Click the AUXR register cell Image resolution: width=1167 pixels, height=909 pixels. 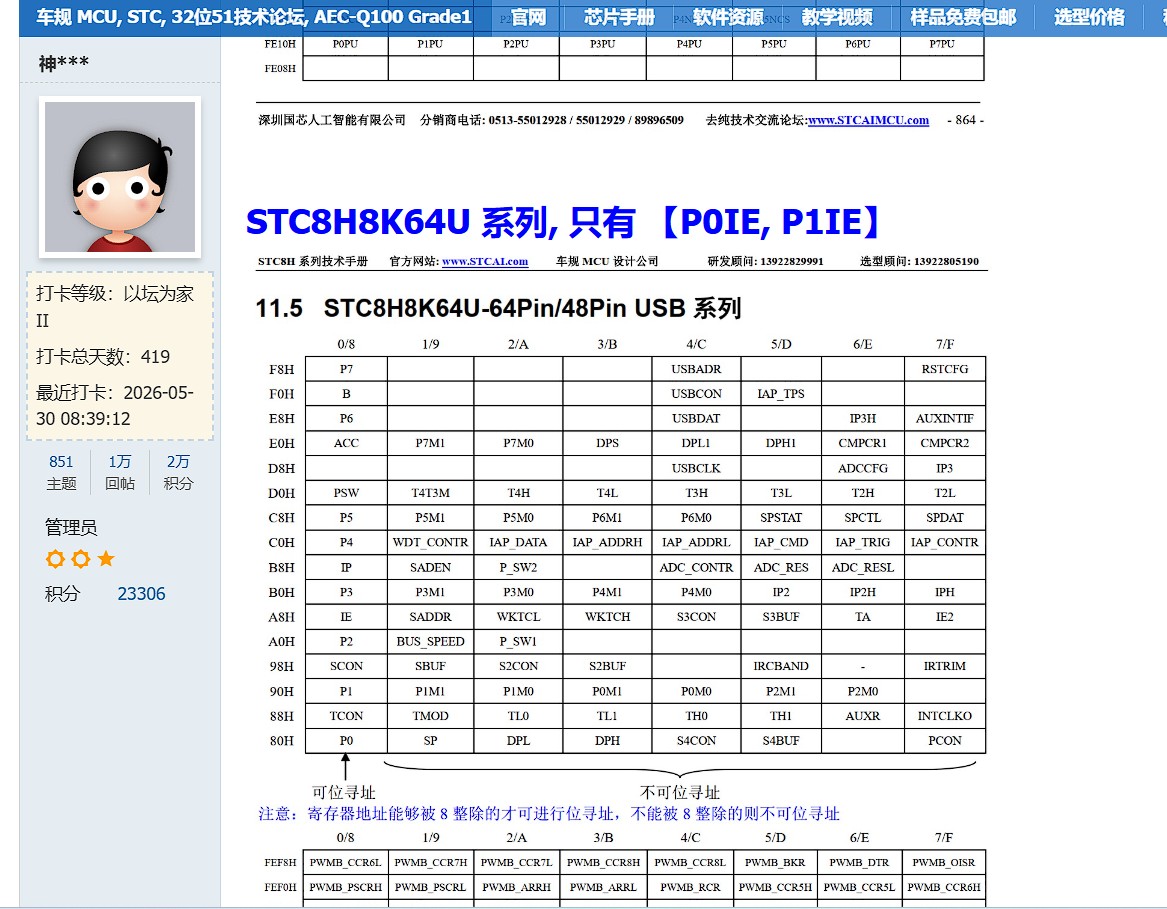pos(863,715)
